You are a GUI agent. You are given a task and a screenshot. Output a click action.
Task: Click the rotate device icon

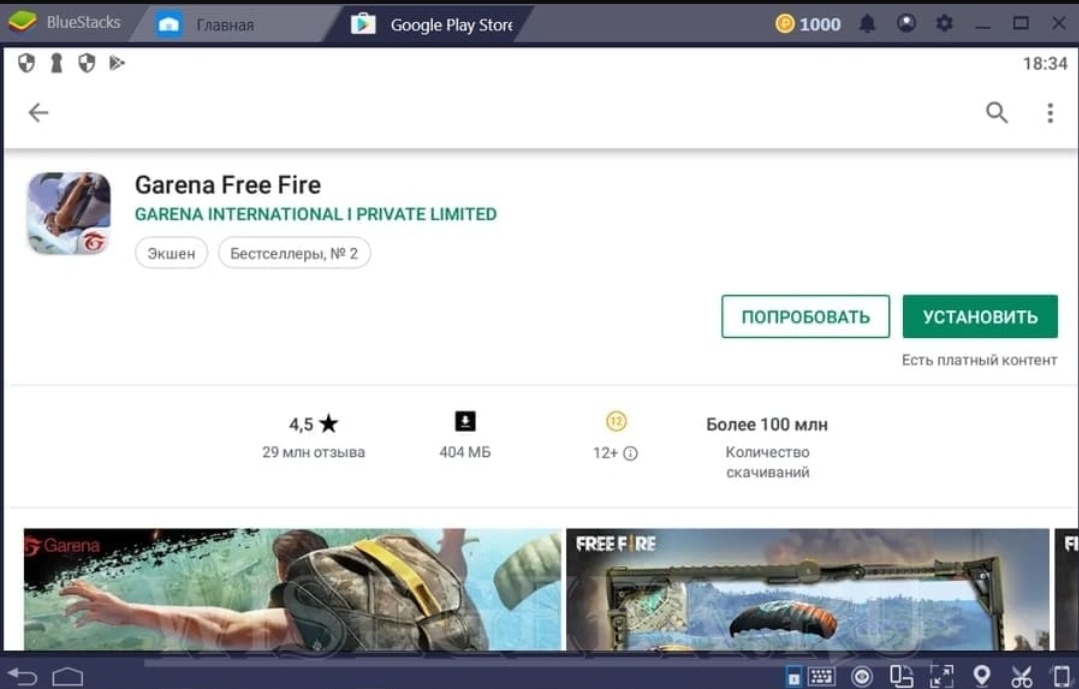[x=1062, y=677]
